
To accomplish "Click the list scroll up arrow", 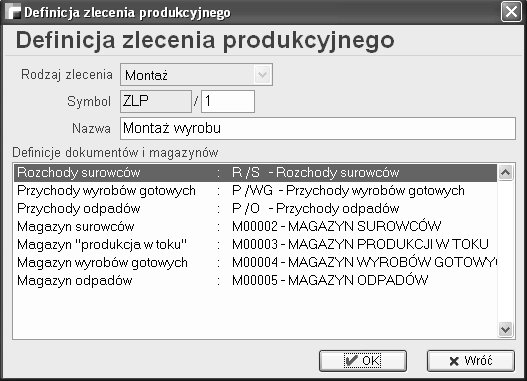I will coord(505,173).
